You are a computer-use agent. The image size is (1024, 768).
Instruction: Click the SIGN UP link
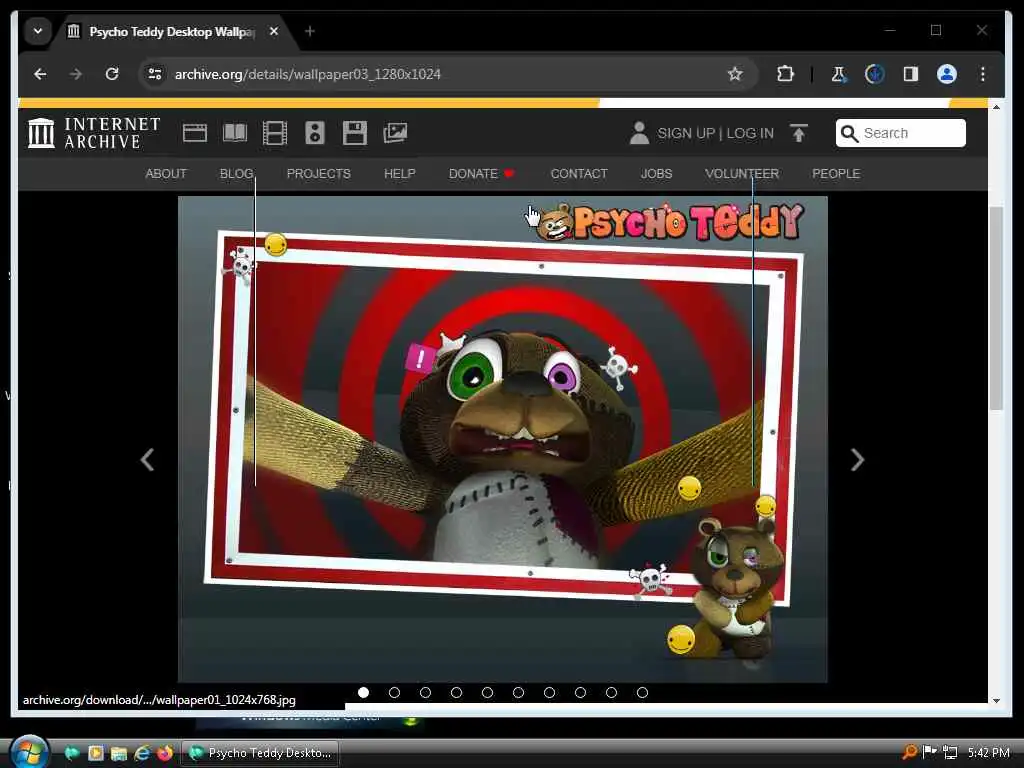(686, 133)
